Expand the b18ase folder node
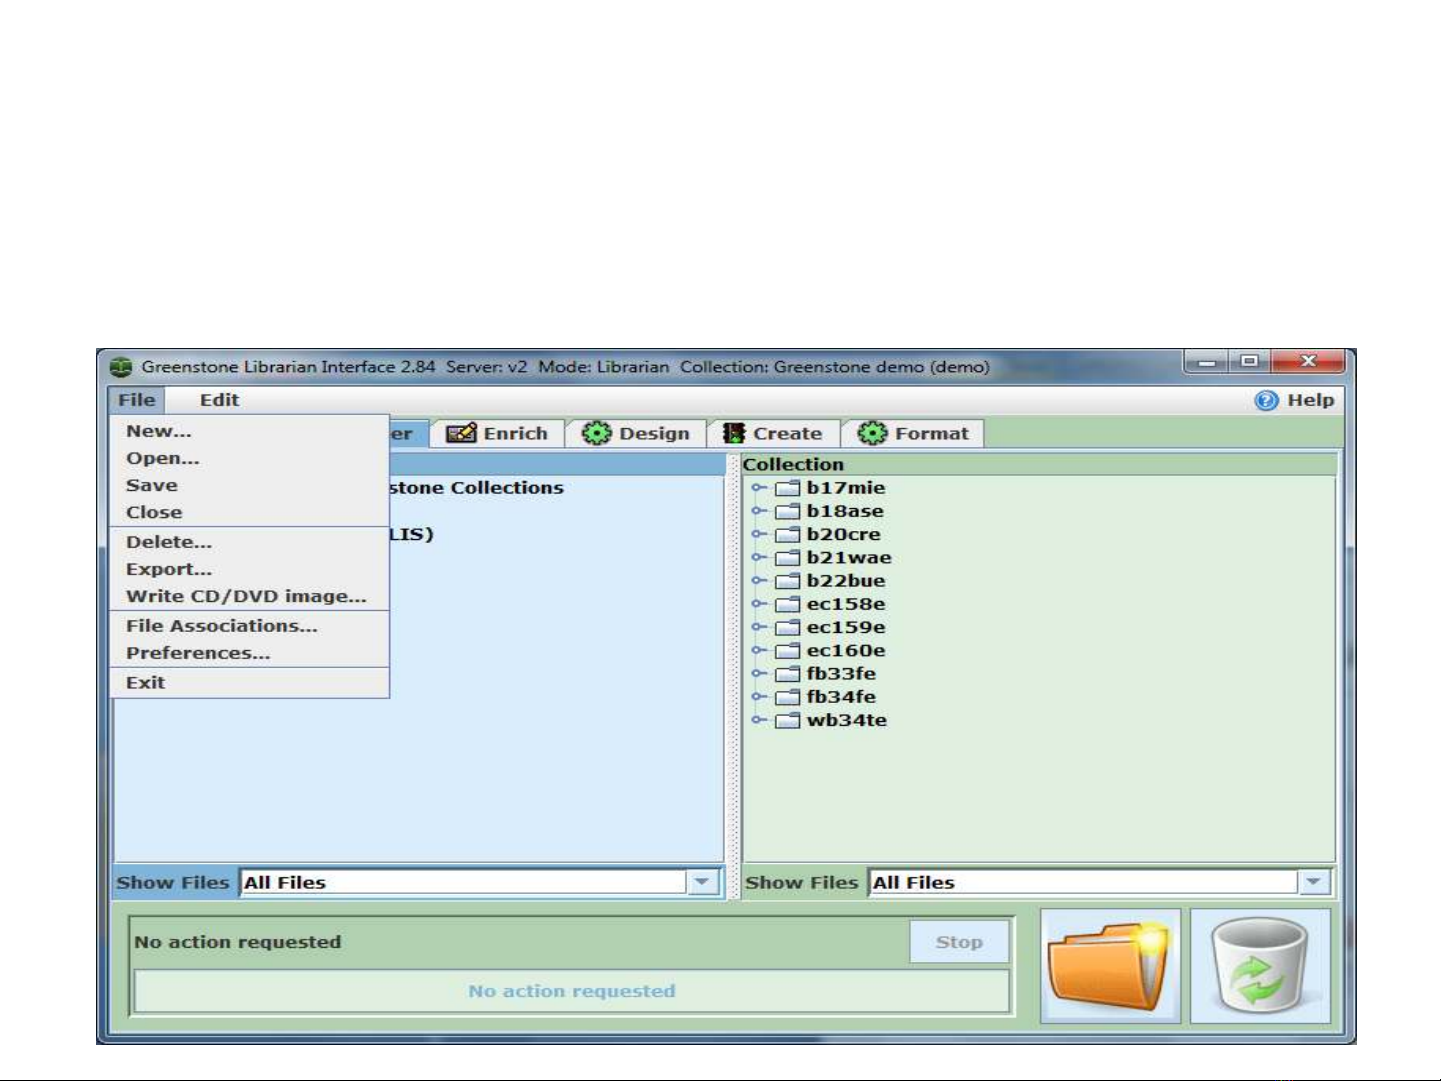Screen dimensions: 1441x1081 [x=759, y=511]
